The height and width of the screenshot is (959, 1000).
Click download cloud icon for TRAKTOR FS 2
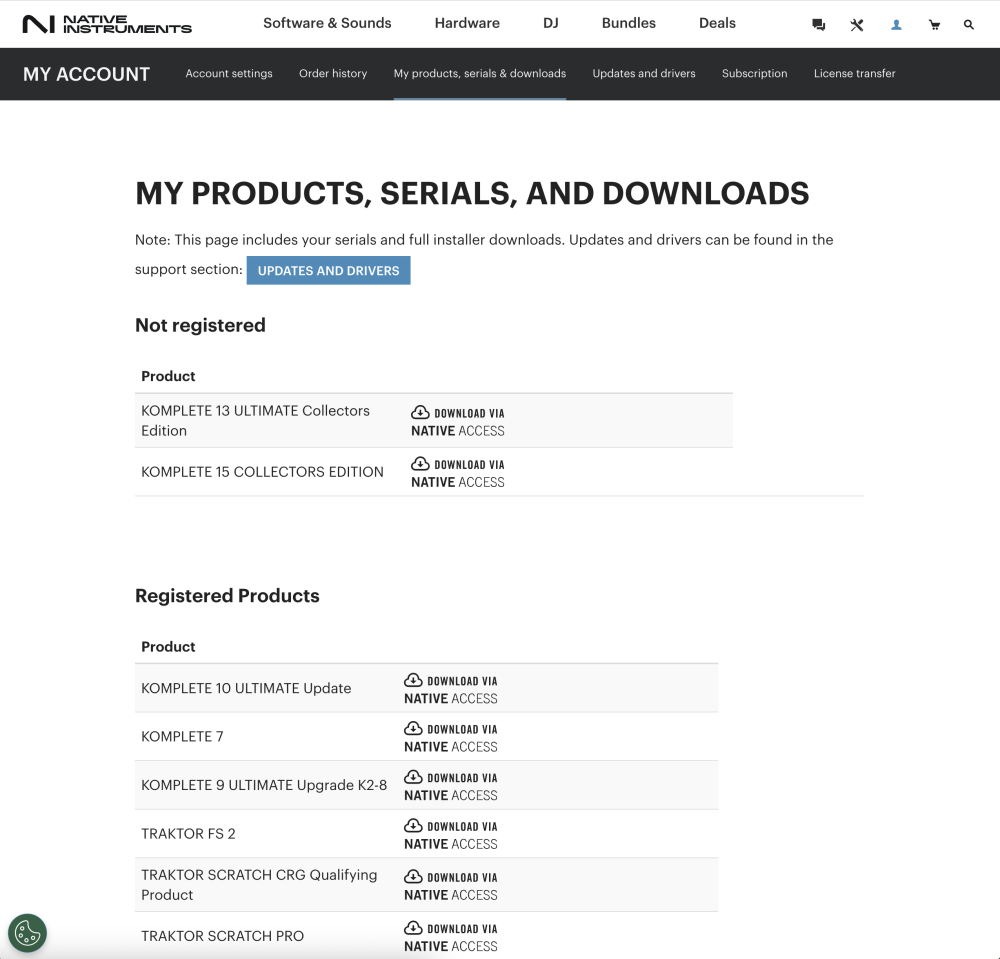[413, 825]
